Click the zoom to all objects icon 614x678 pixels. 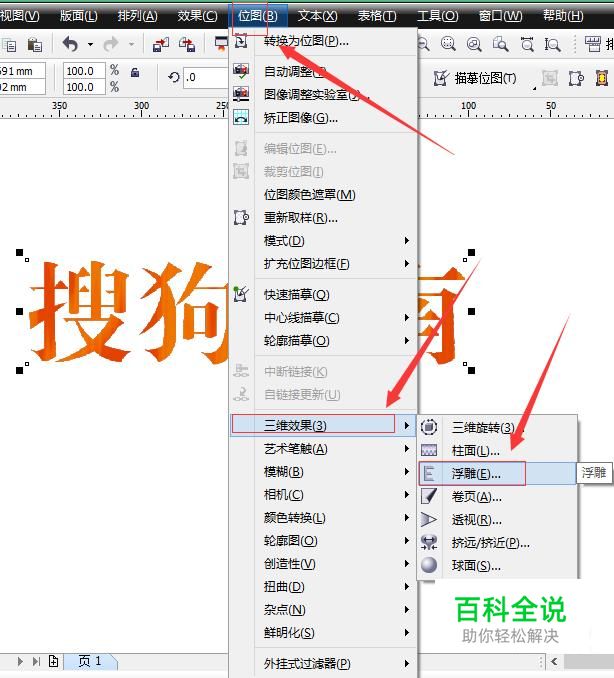(474, 44)
